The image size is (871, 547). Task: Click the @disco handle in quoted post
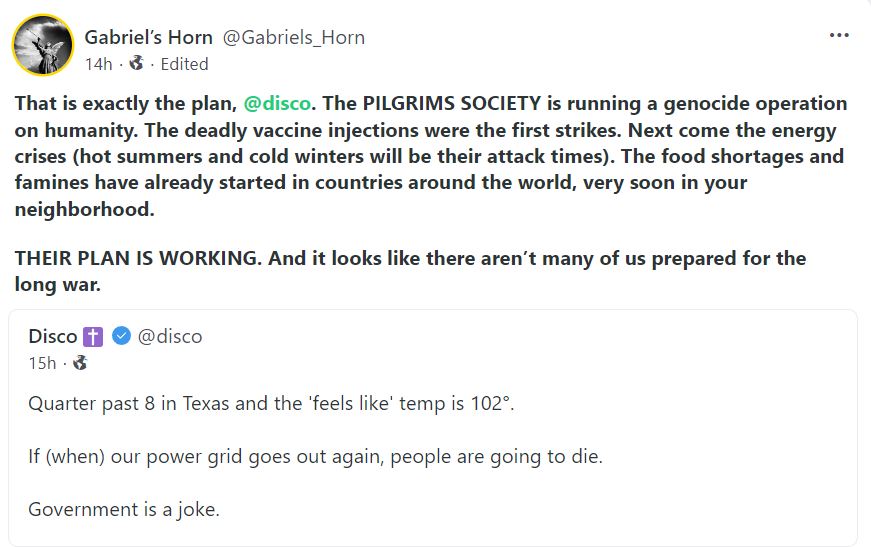click(x=170, y=336)
